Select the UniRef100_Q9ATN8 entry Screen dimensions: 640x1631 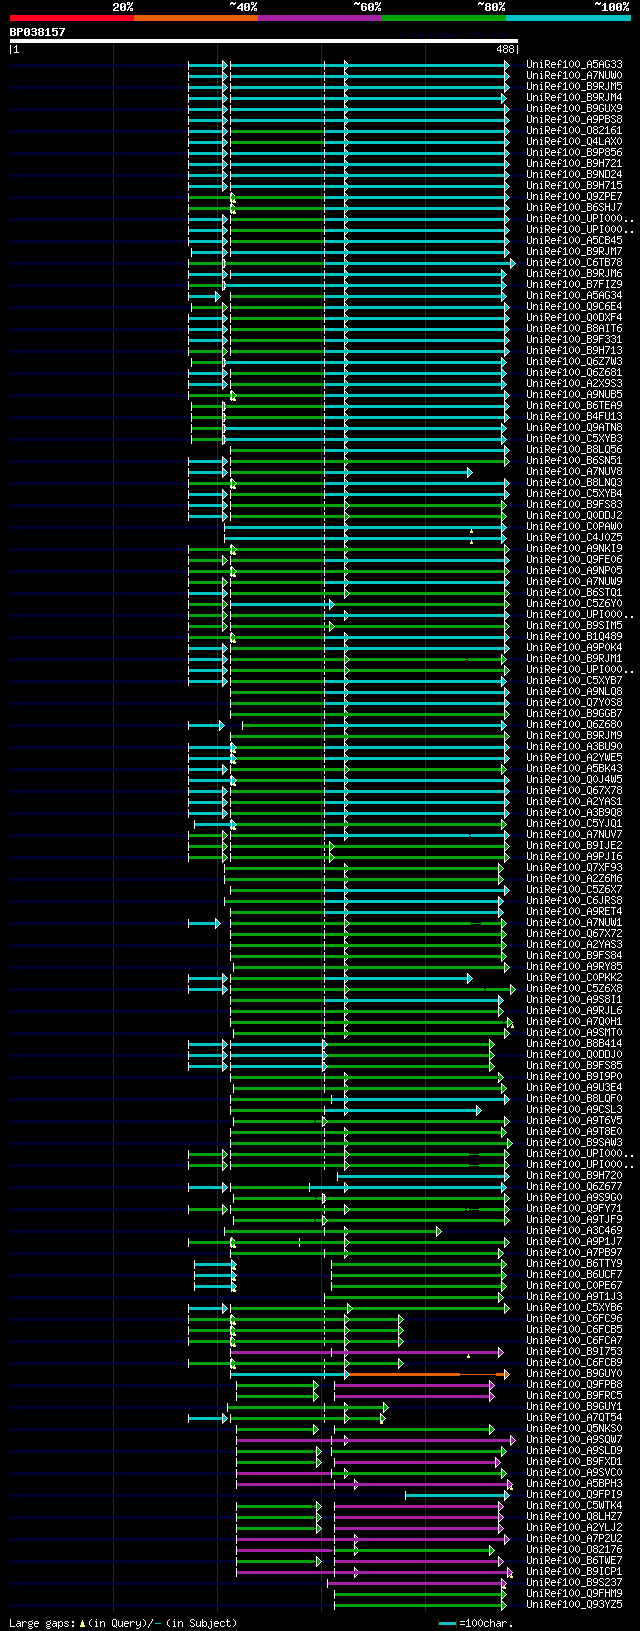tap(574, 427)
